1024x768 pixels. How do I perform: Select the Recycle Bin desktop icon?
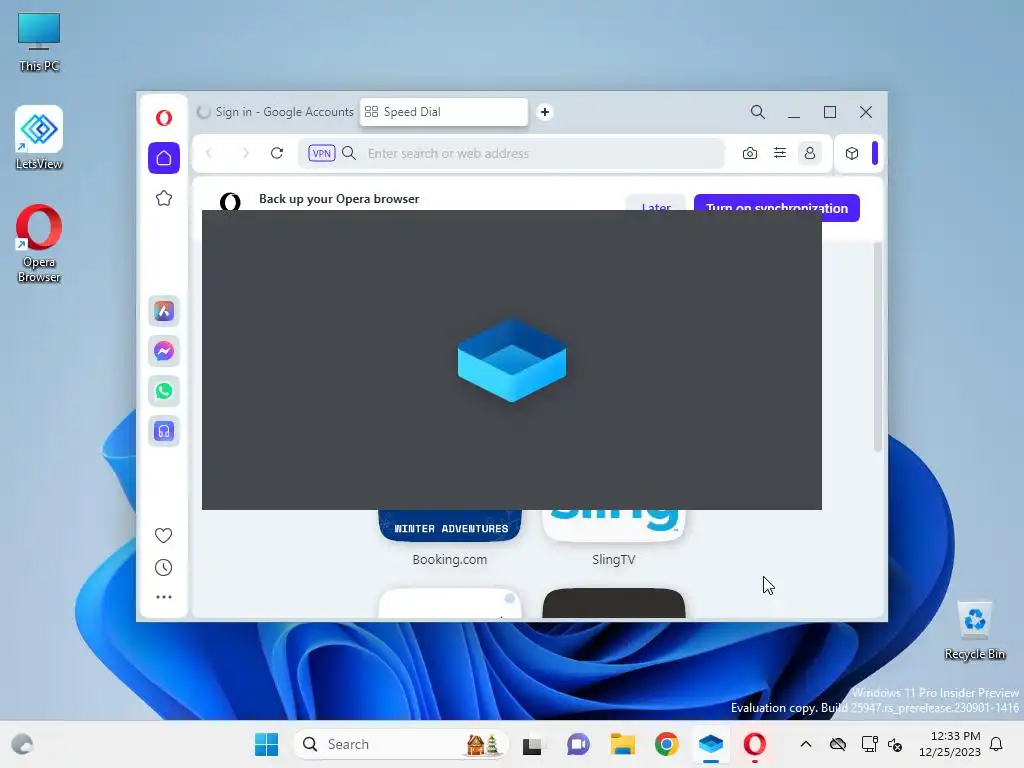pos(974,630)
